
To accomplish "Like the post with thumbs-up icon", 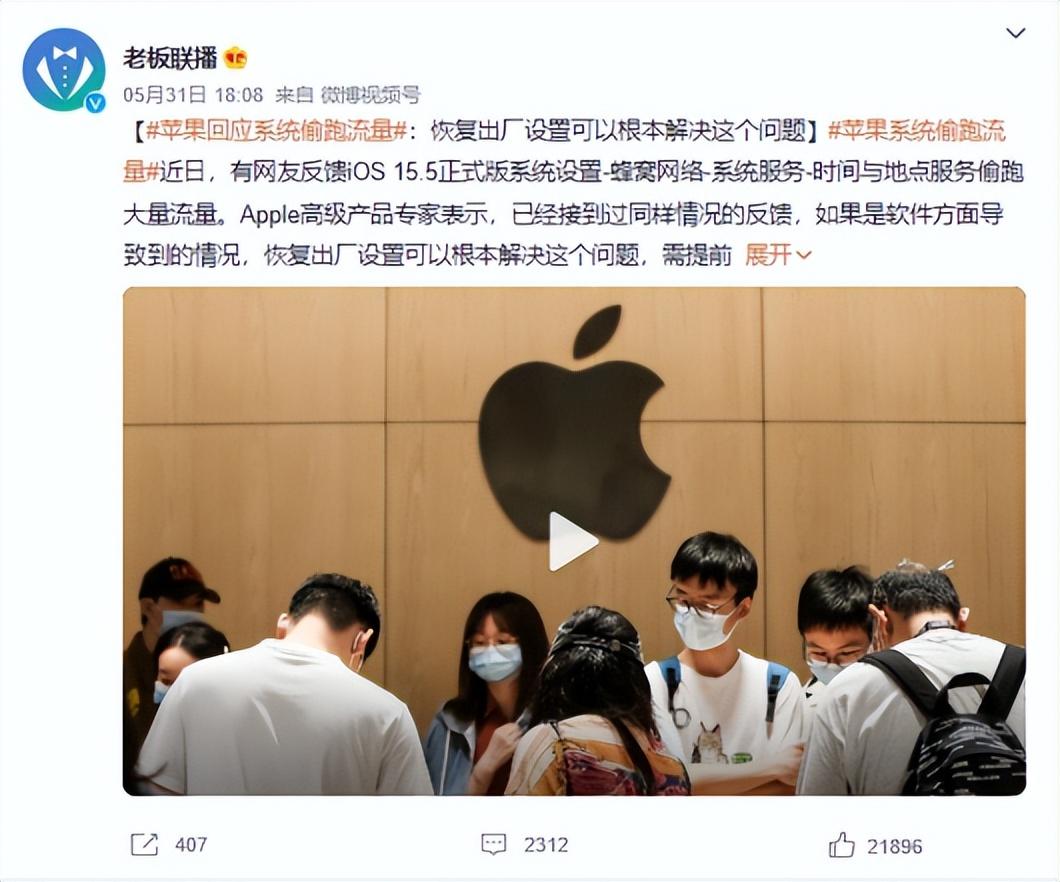I will [842, 845].
